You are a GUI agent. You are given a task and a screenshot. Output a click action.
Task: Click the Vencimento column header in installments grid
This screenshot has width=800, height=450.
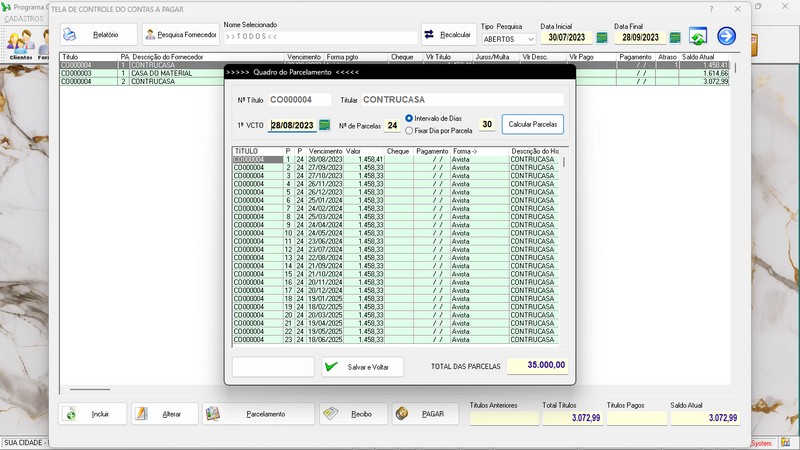click(x=325, y=151)
